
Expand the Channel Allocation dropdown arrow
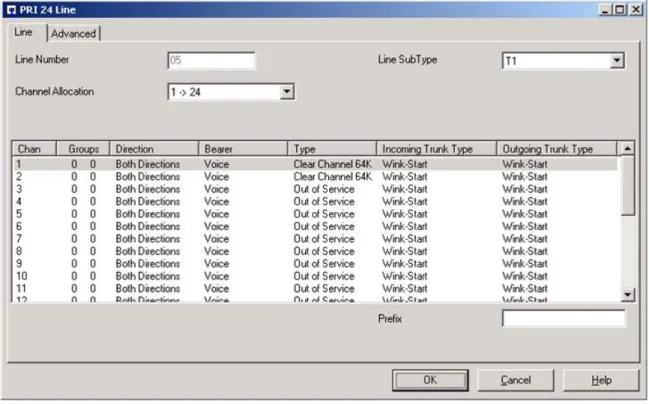(x=286, y=92)
